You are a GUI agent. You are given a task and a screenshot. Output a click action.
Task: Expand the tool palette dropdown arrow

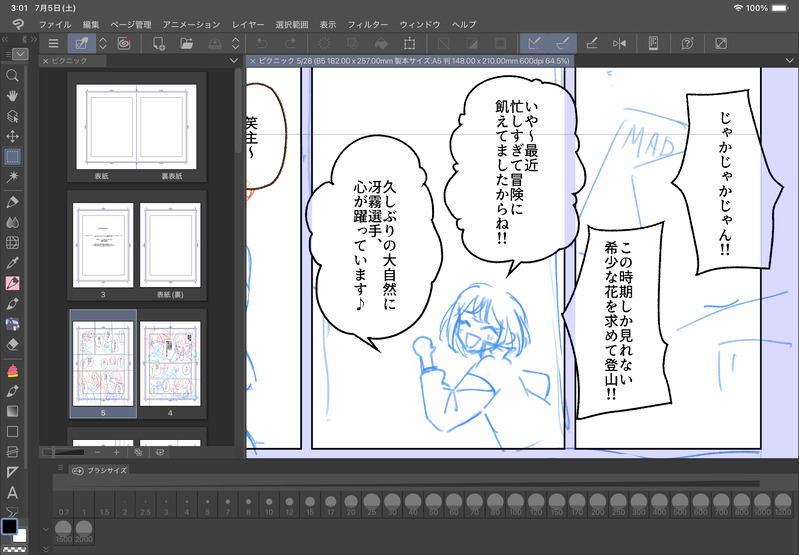[x=20, y=54]
